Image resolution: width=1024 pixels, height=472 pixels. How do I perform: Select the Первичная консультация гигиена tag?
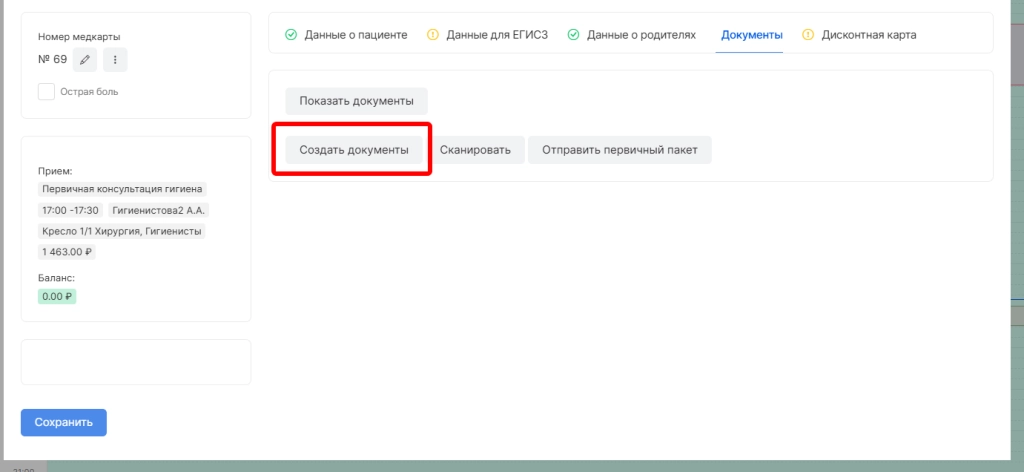click(122, 189)
